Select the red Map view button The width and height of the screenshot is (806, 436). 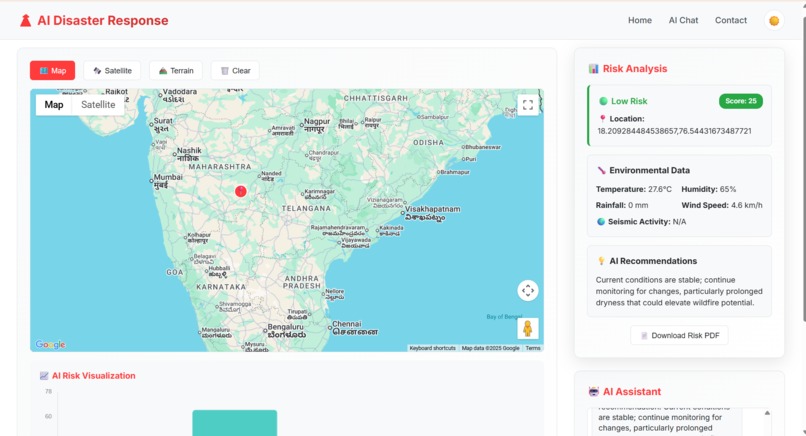tap(52, 70)
